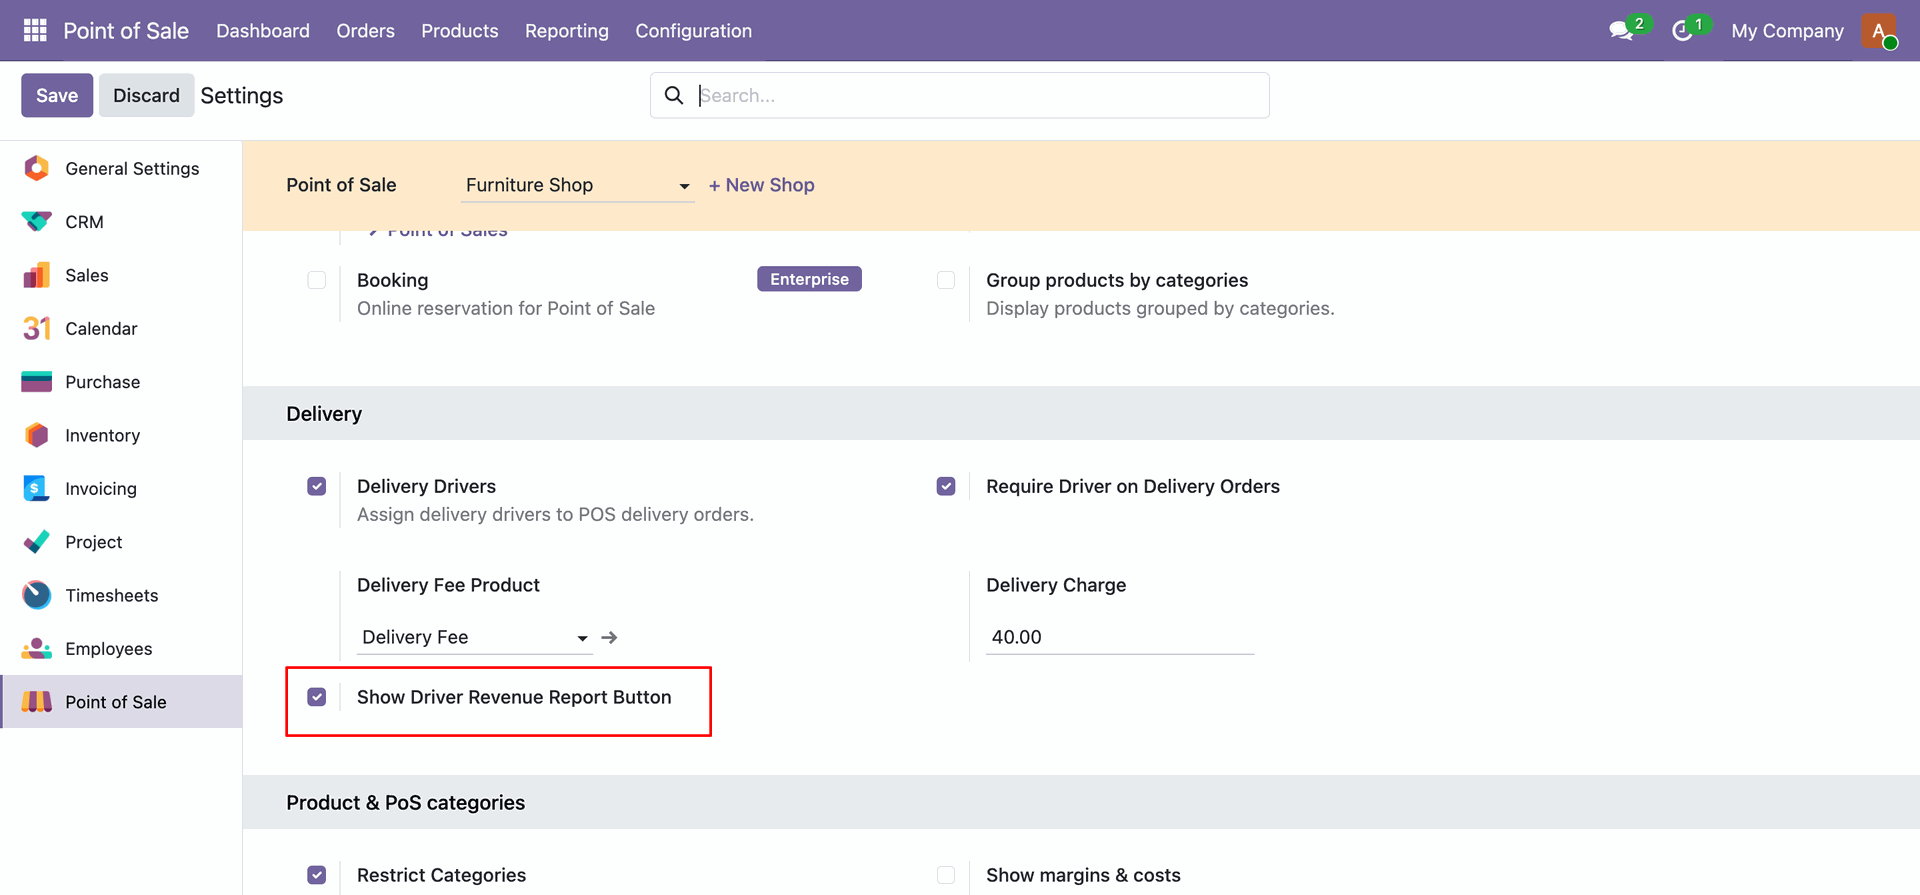Enable Show margins & costs checkbox

point(946,875)
